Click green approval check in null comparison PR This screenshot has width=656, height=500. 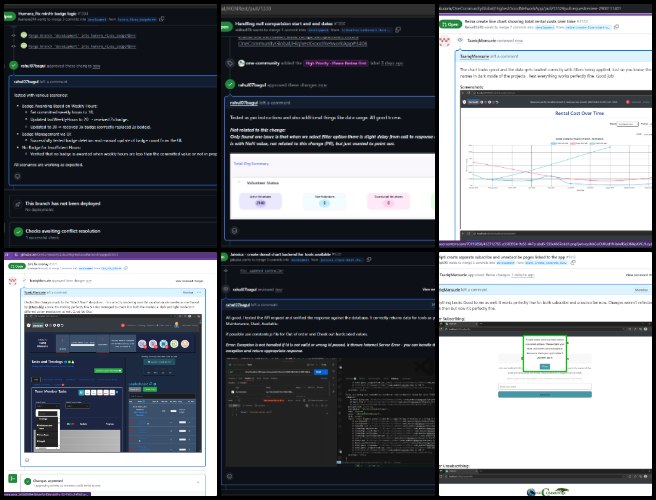click(x=230, y=84)
